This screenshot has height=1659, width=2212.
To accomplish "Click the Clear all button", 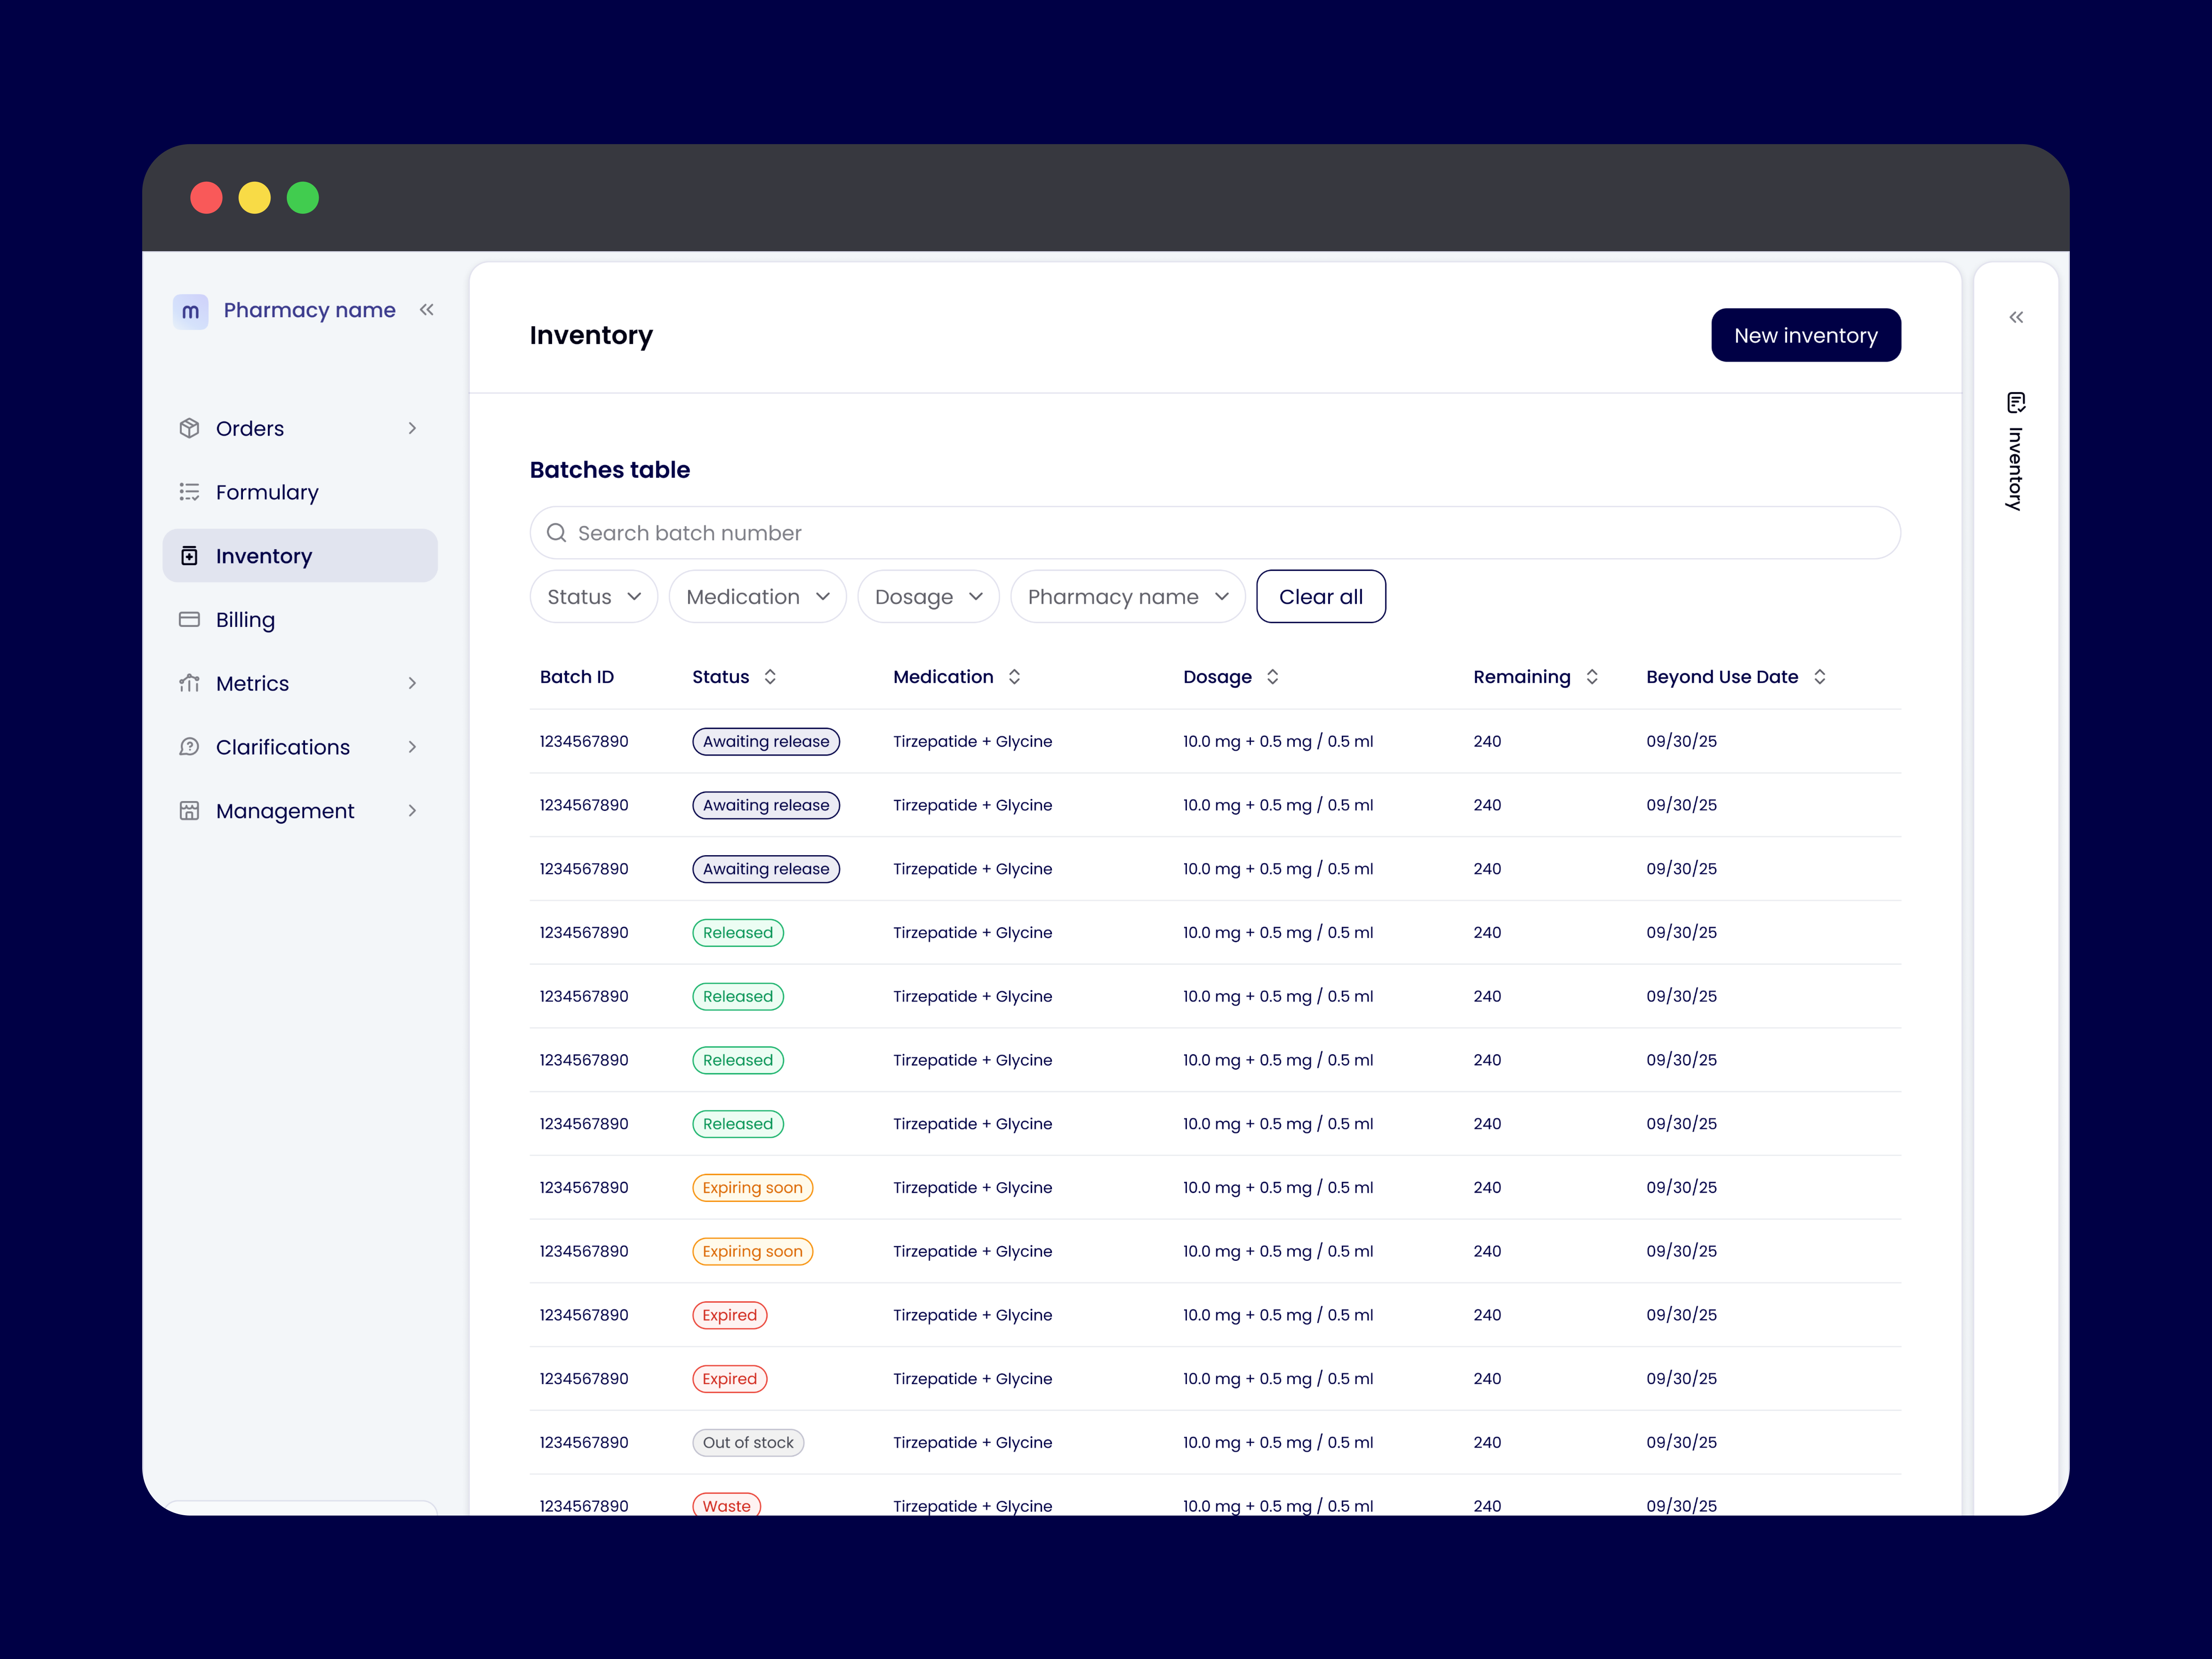I will tap(1321, 597).
